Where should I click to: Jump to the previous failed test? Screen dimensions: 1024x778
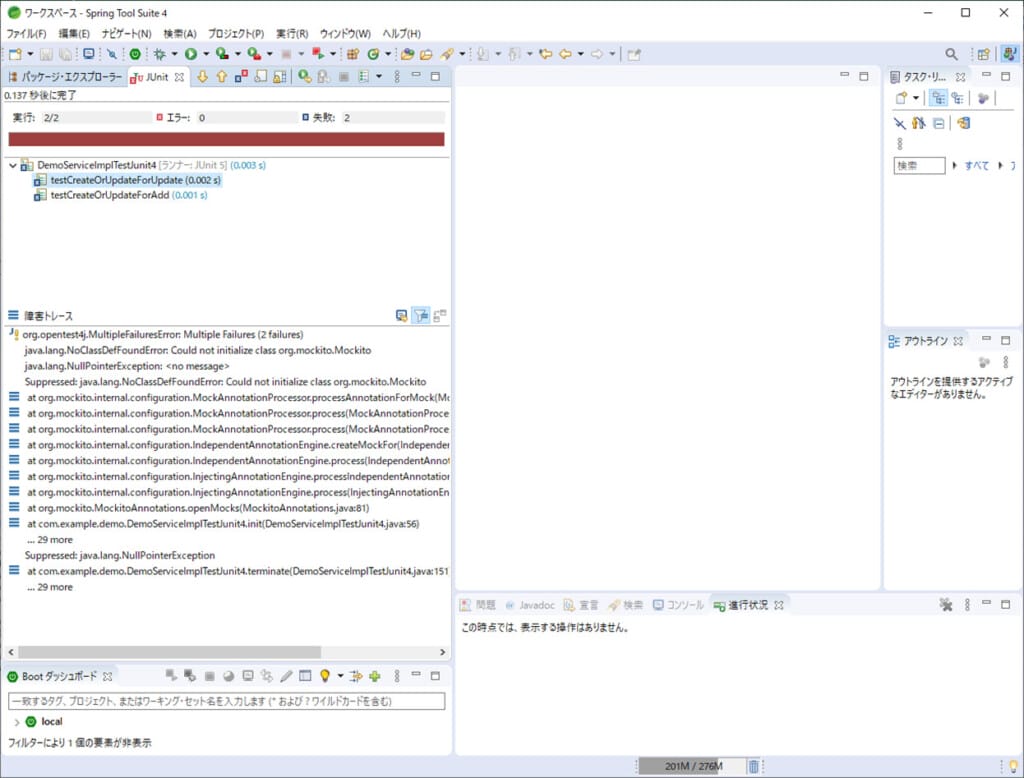[222, 77]
